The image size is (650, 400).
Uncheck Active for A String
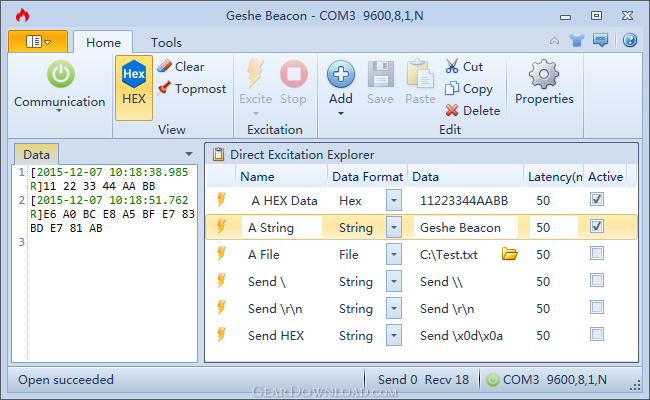[597, 226]
